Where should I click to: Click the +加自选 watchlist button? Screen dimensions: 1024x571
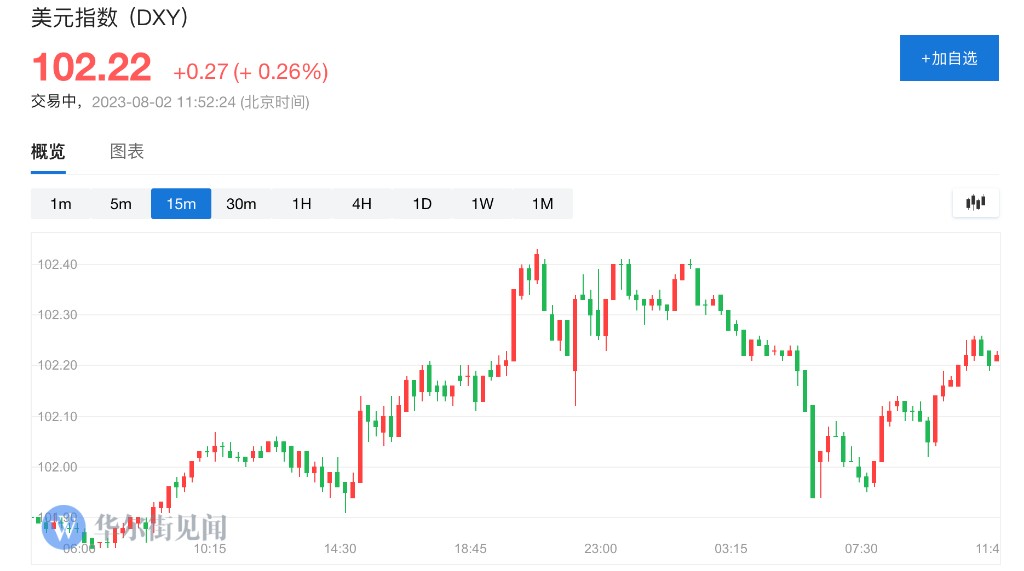point(948,58)
